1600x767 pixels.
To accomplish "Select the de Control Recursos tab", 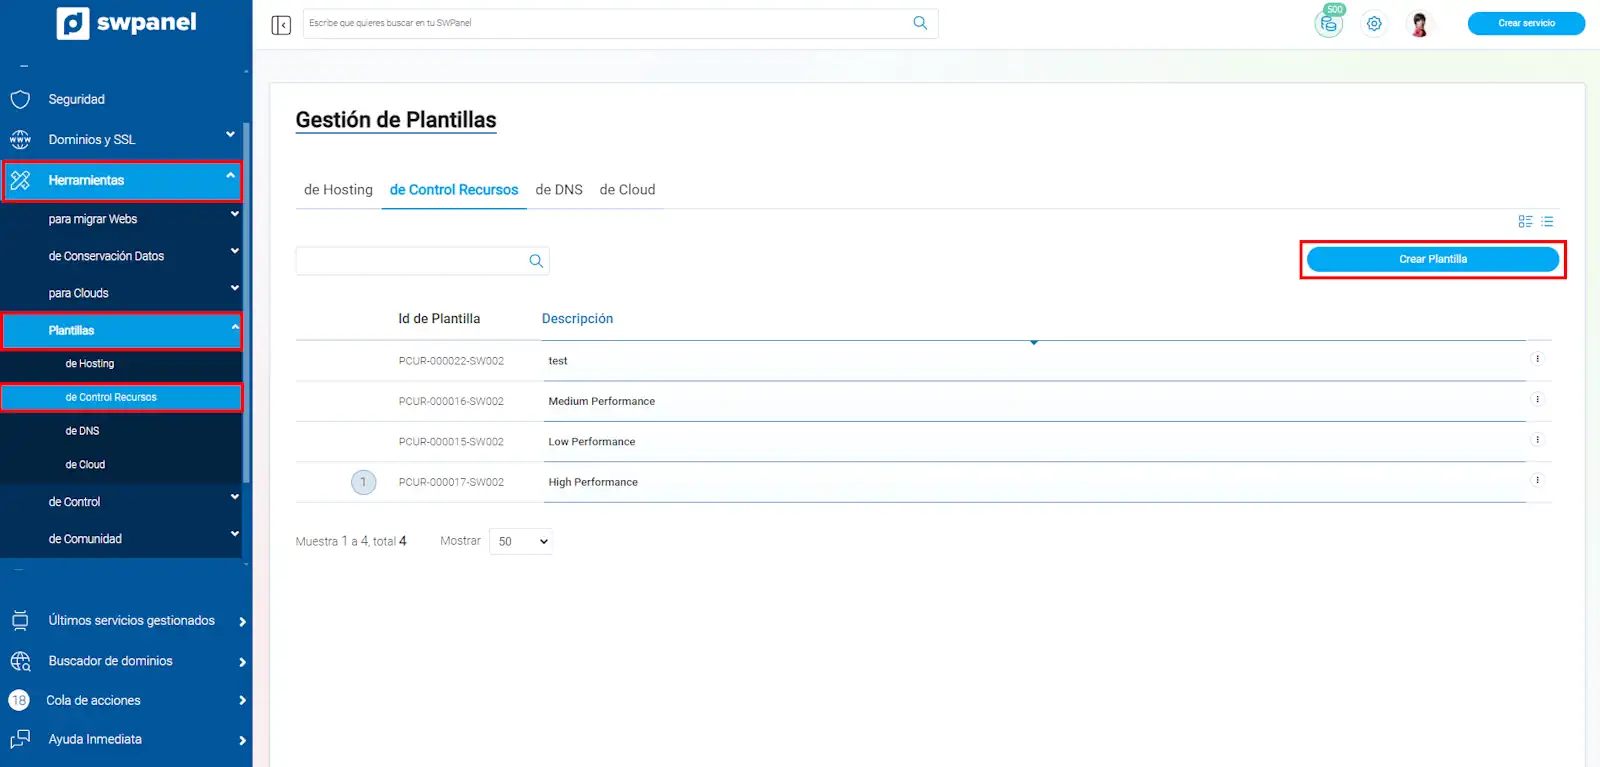I will (x=454, y=190).
